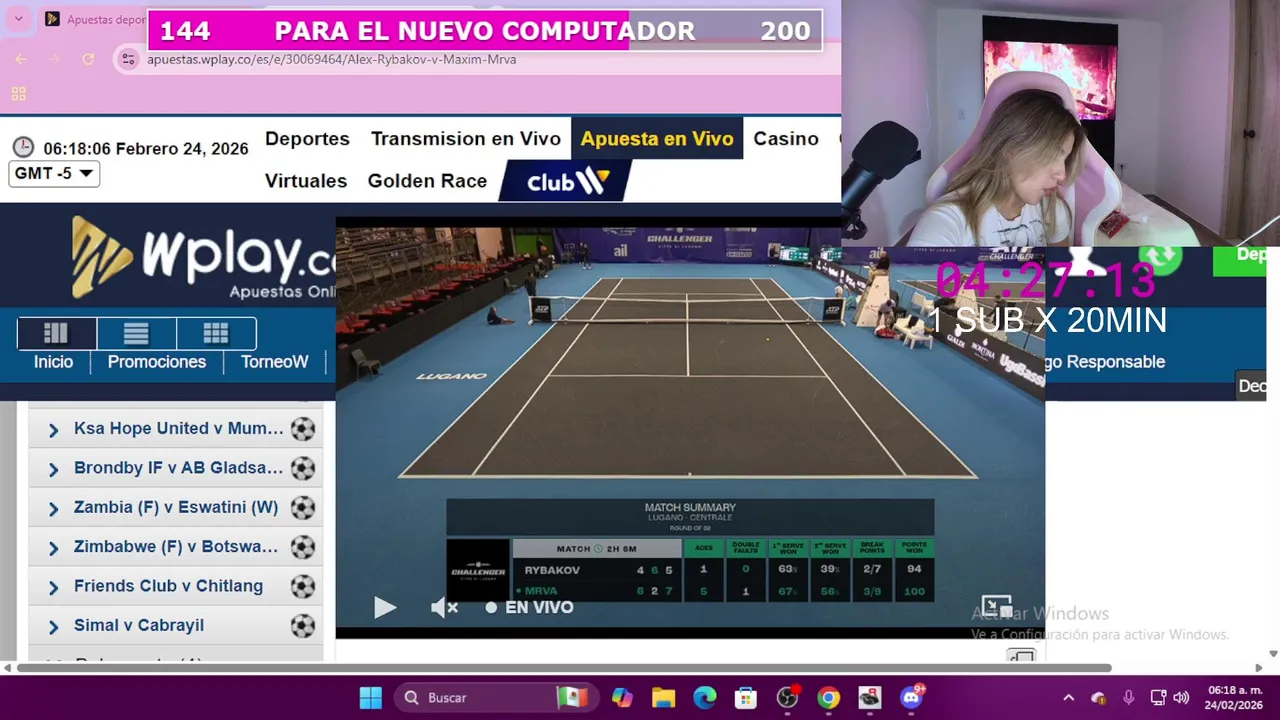The width and height of the screenshot is (1280, 720).
Task: Click the Chrome back arrow
Action: pyautogui.click(x=21, y=59)
